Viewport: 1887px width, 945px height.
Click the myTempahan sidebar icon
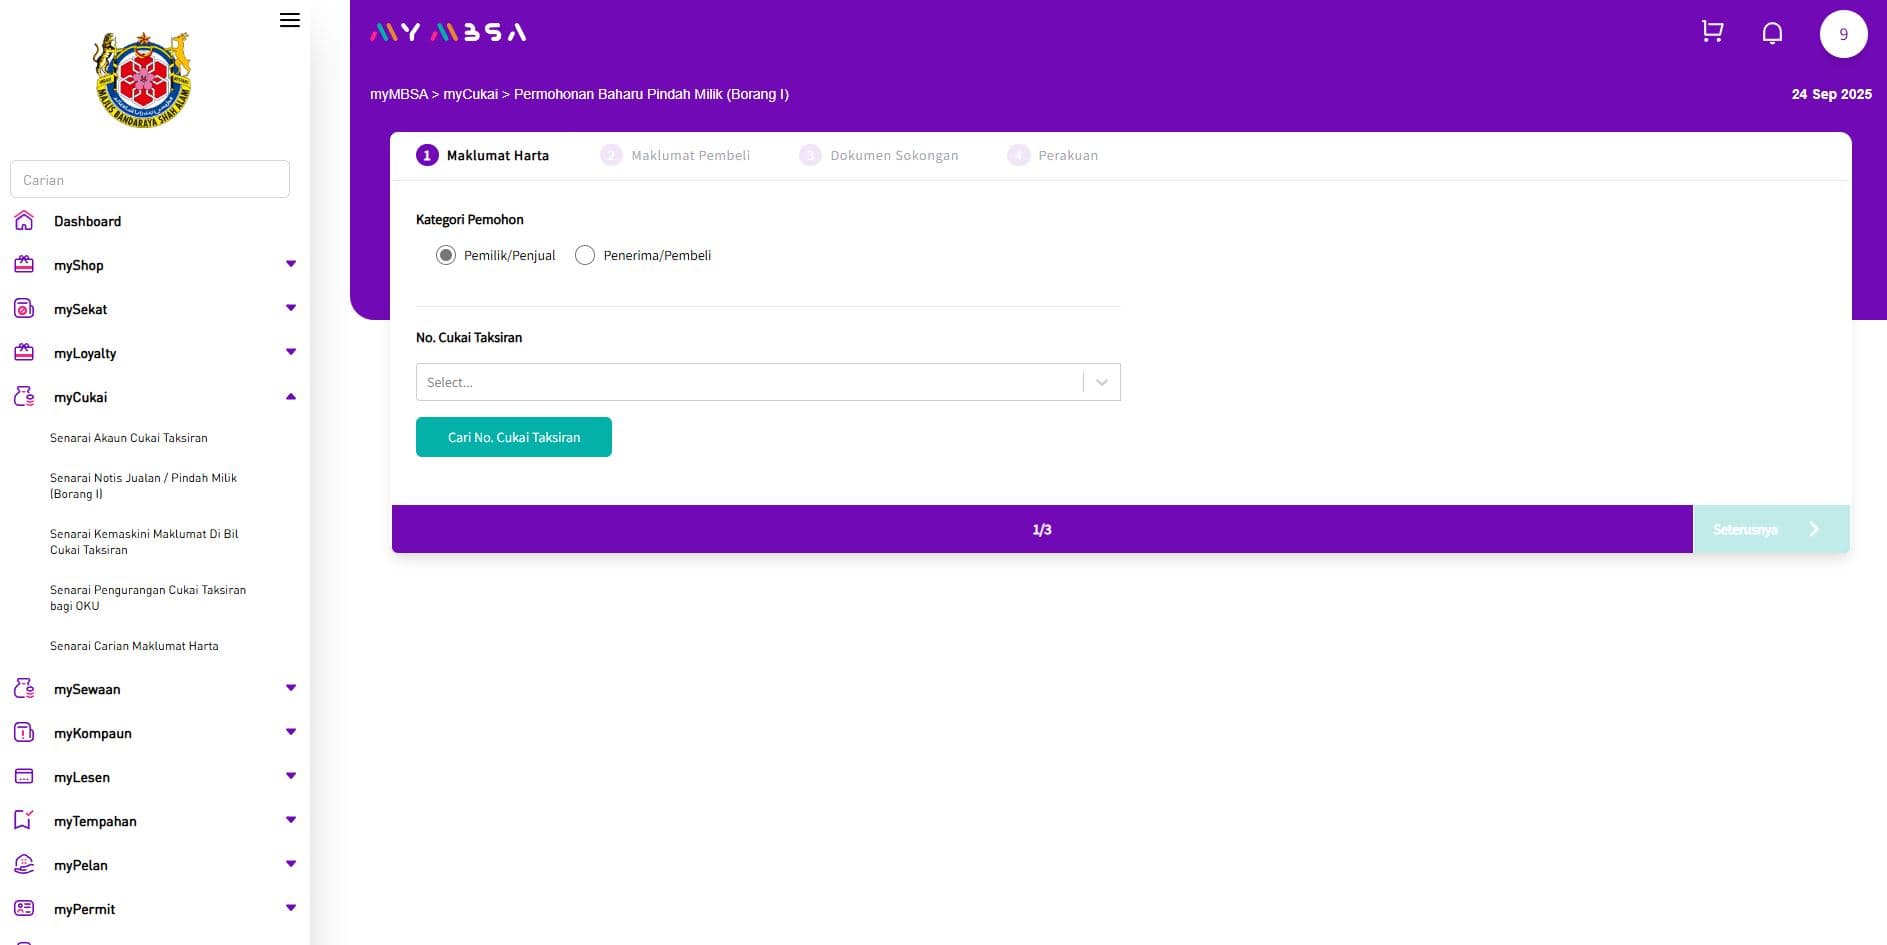click(x=23, y=820)
